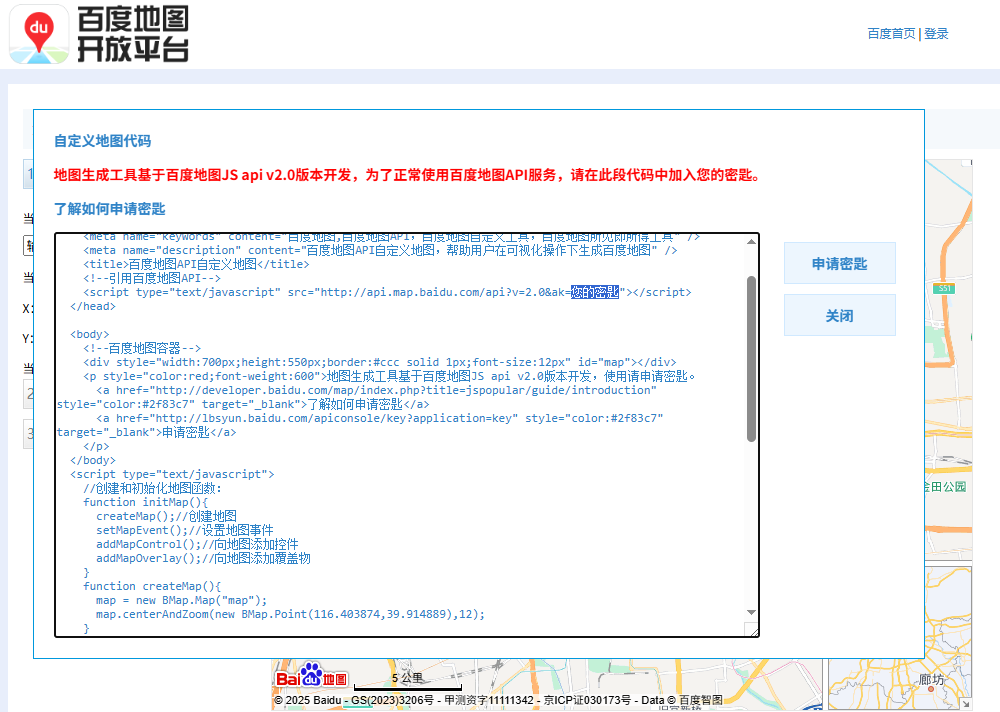
Task: Click the 登录 link
Action: point(936,34)
